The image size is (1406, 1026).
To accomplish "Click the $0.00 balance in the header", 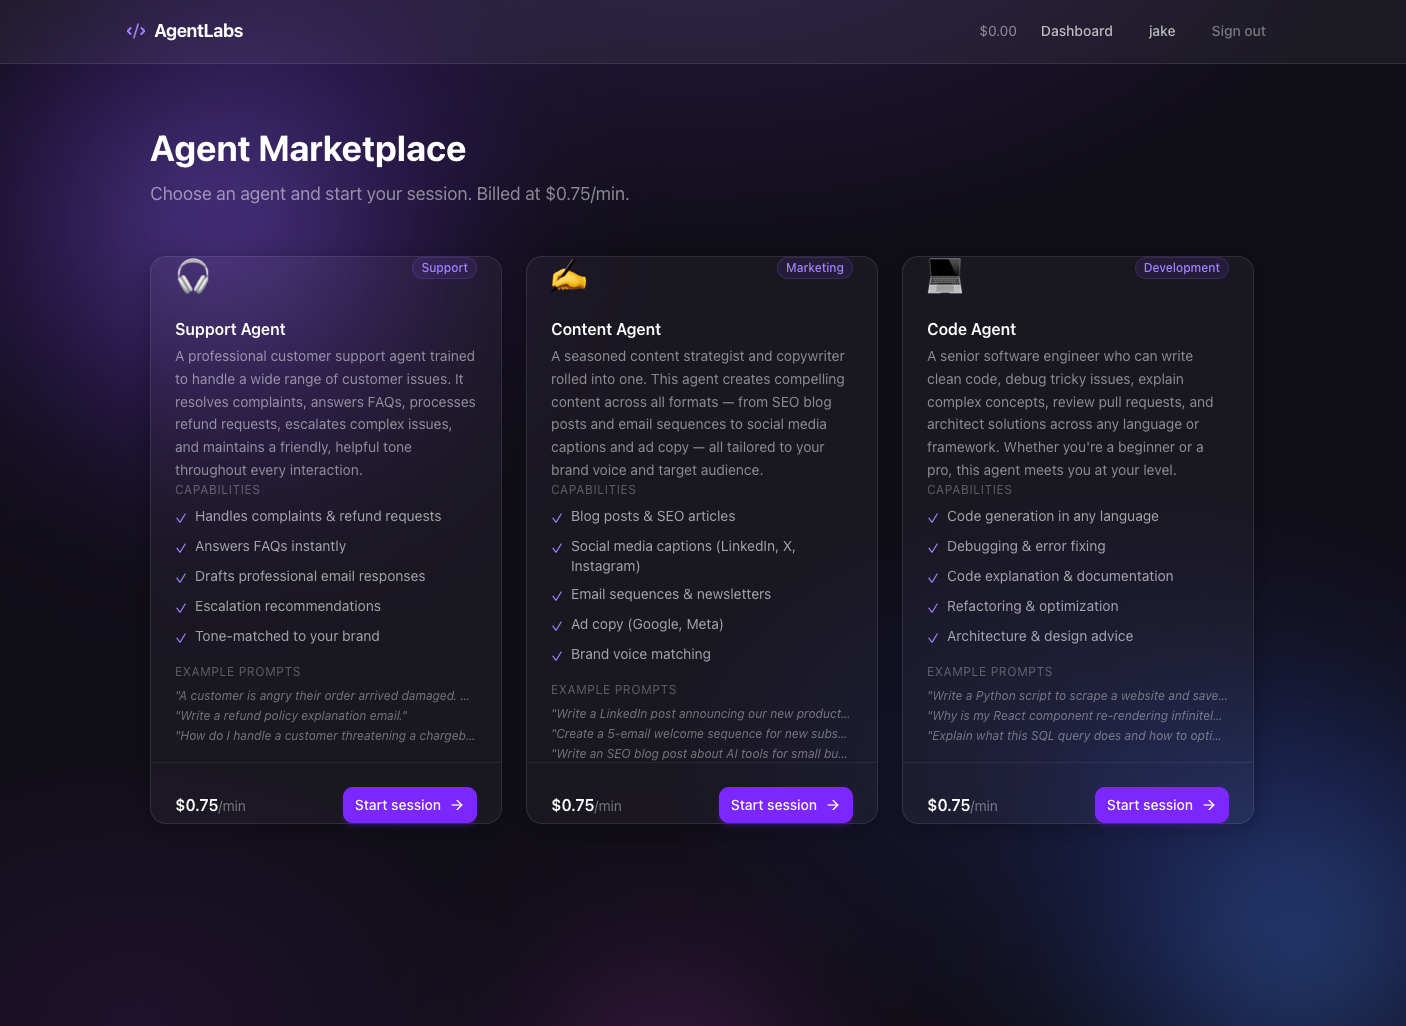I will pyautogui.click(x=997, y=31).
